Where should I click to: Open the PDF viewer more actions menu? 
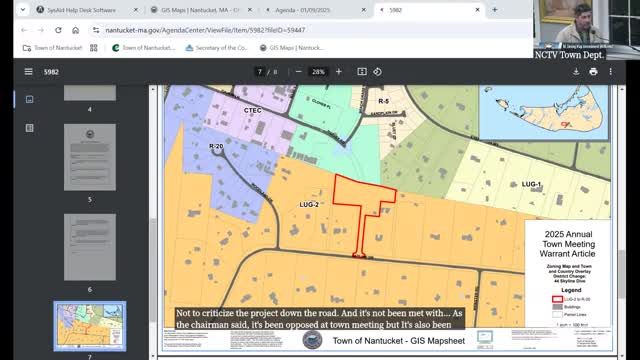click(610, 72)
